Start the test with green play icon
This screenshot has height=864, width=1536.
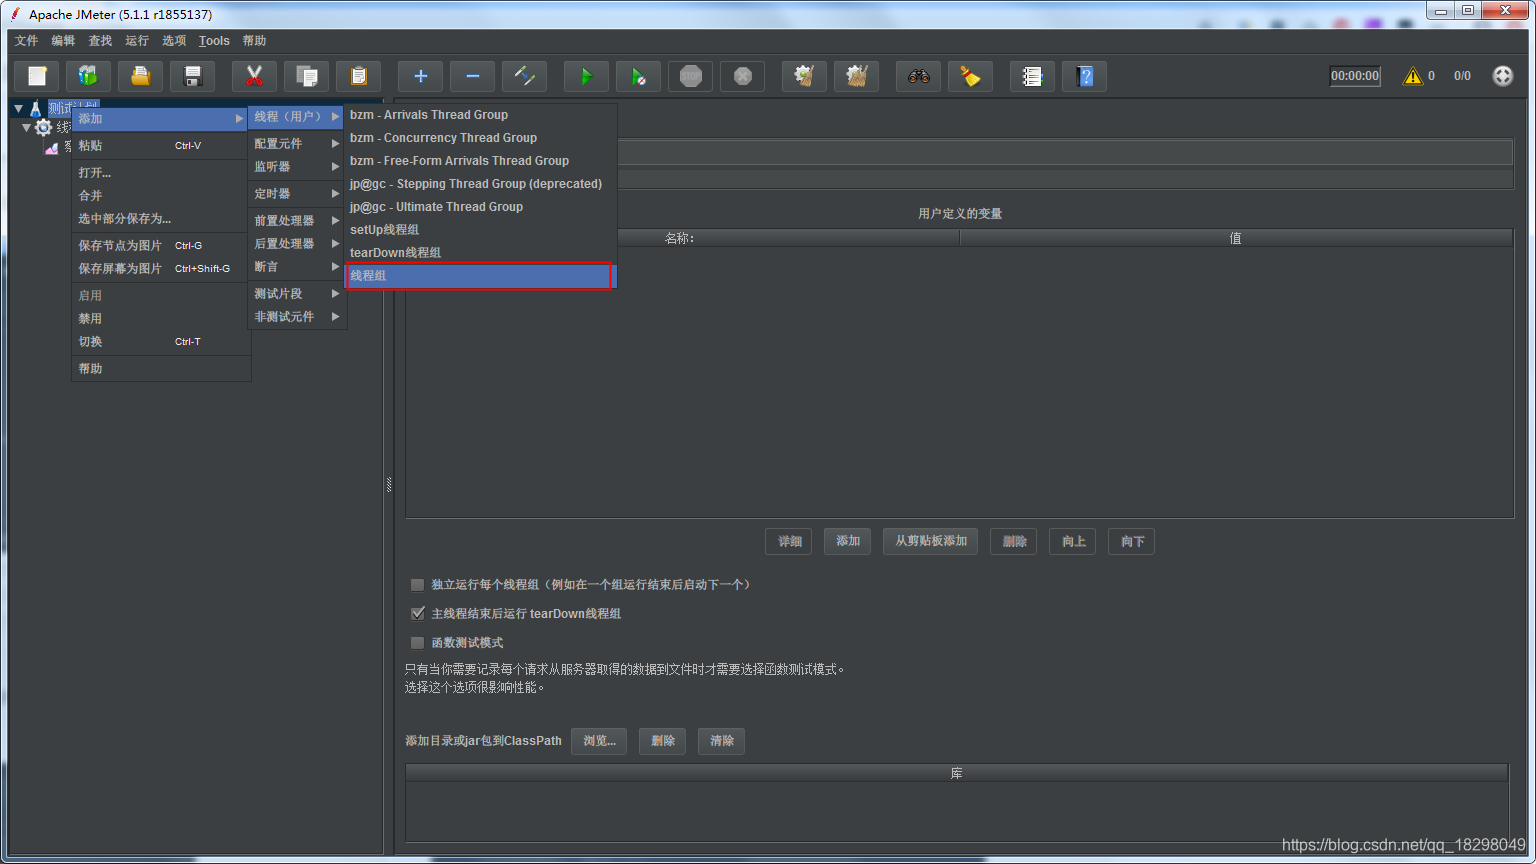click(x=587, y=76)
